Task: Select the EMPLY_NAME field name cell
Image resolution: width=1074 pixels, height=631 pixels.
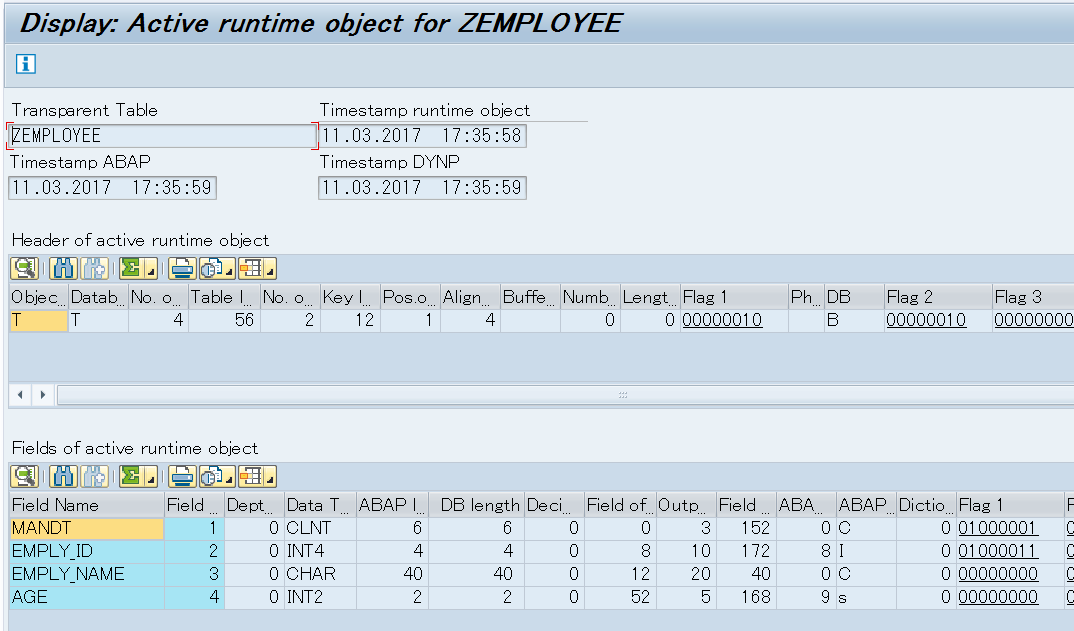Action: click(87, 574)
